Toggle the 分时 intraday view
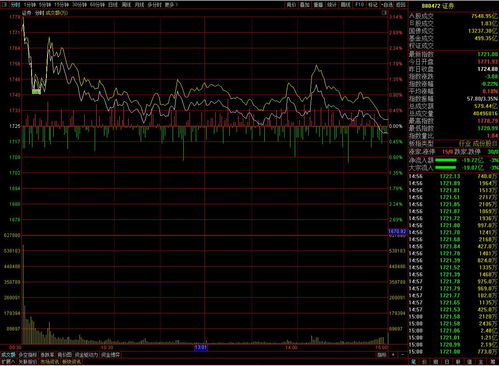Viewport: 499px width, 366px height. point(15,5)
